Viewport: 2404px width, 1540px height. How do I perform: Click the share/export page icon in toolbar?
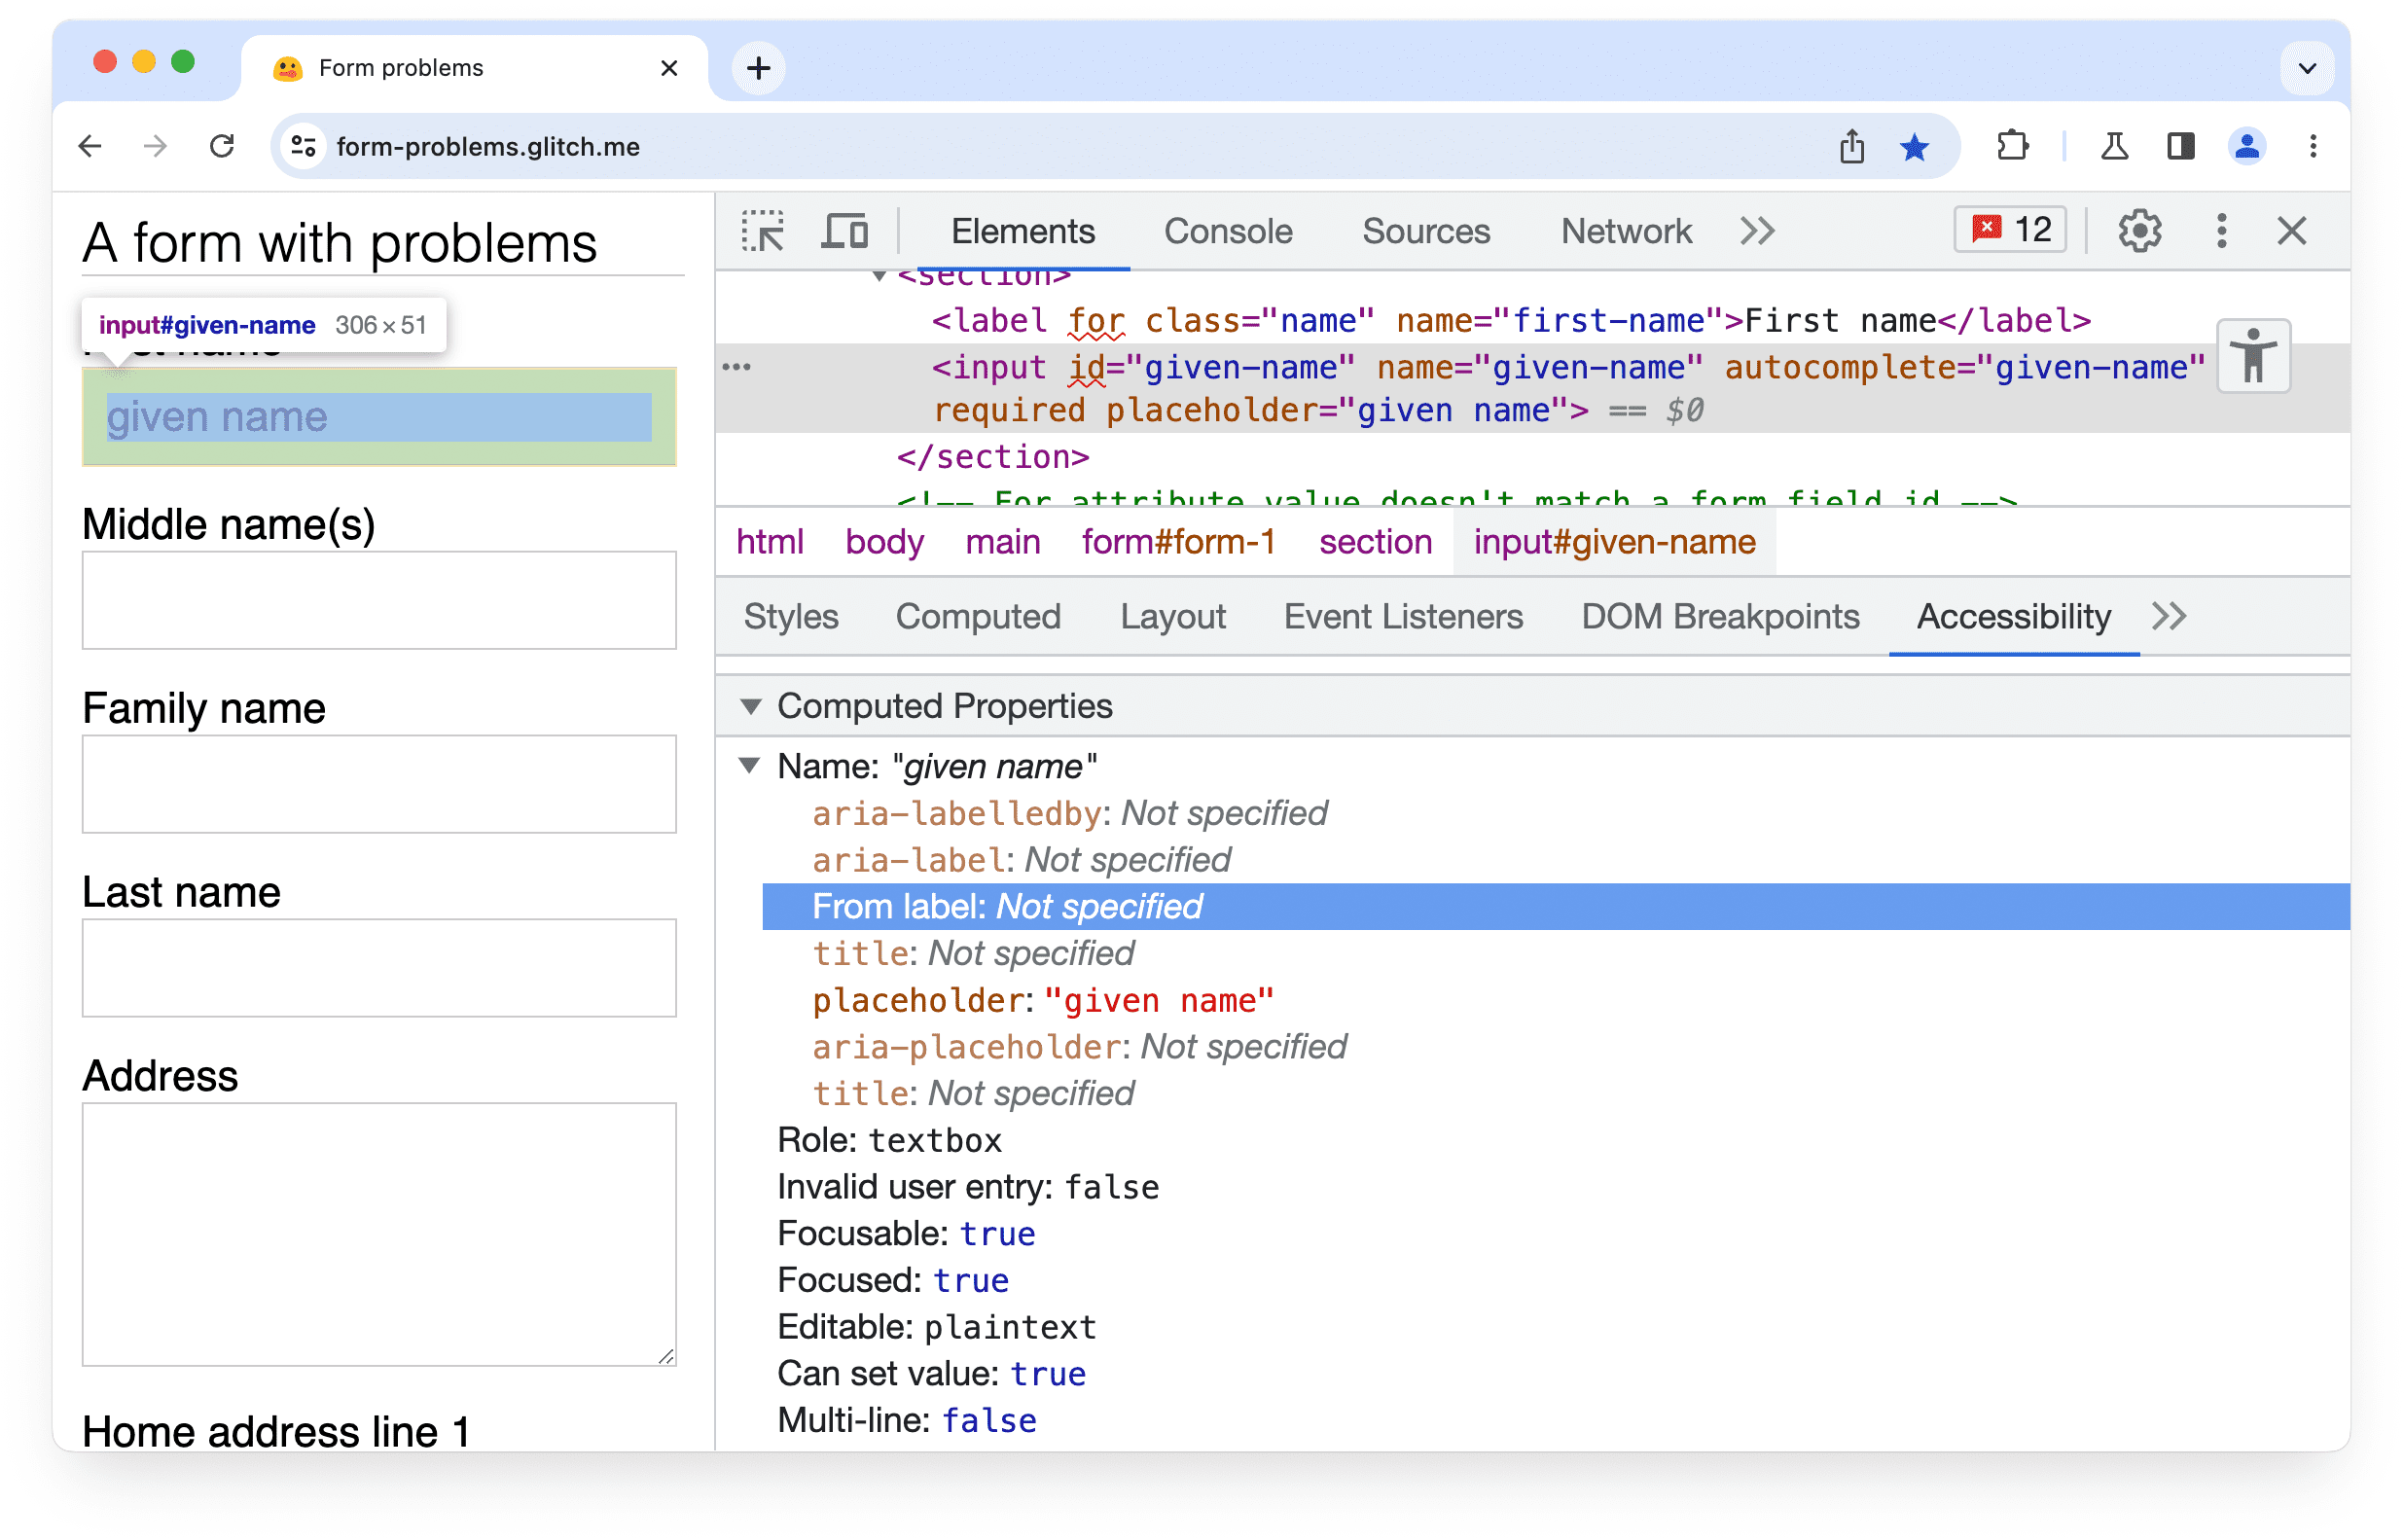click(x=1853, y=147)
